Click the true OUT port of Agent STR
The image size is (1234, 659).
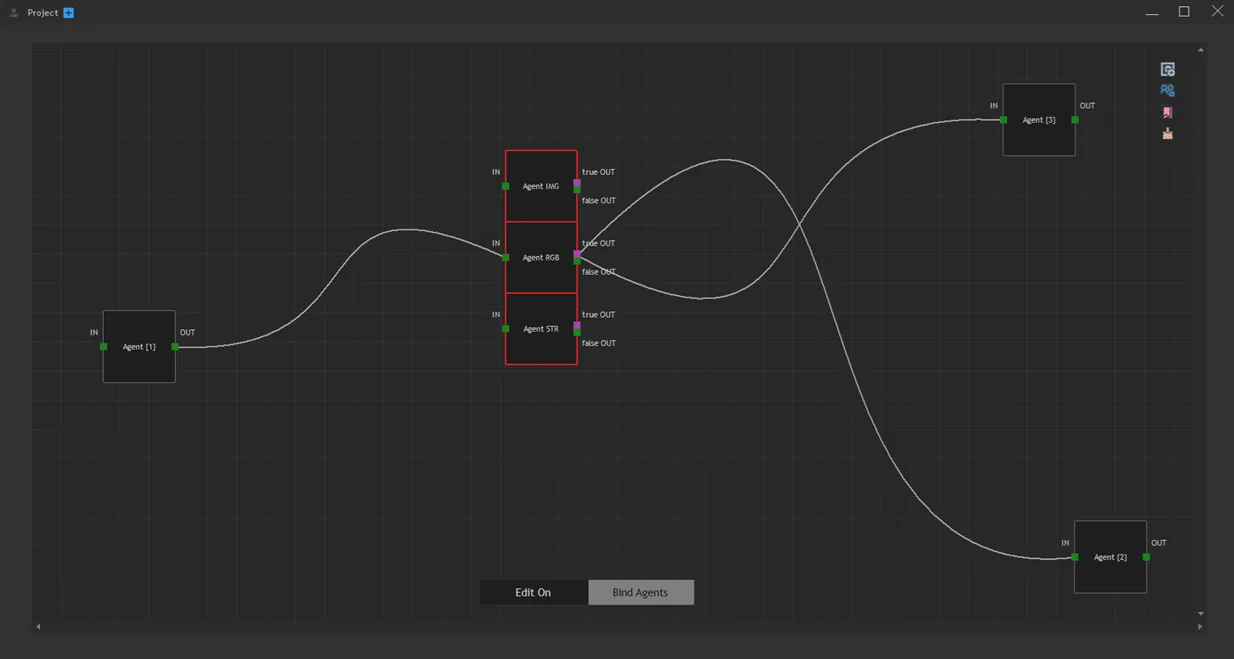tap(577, 325)
